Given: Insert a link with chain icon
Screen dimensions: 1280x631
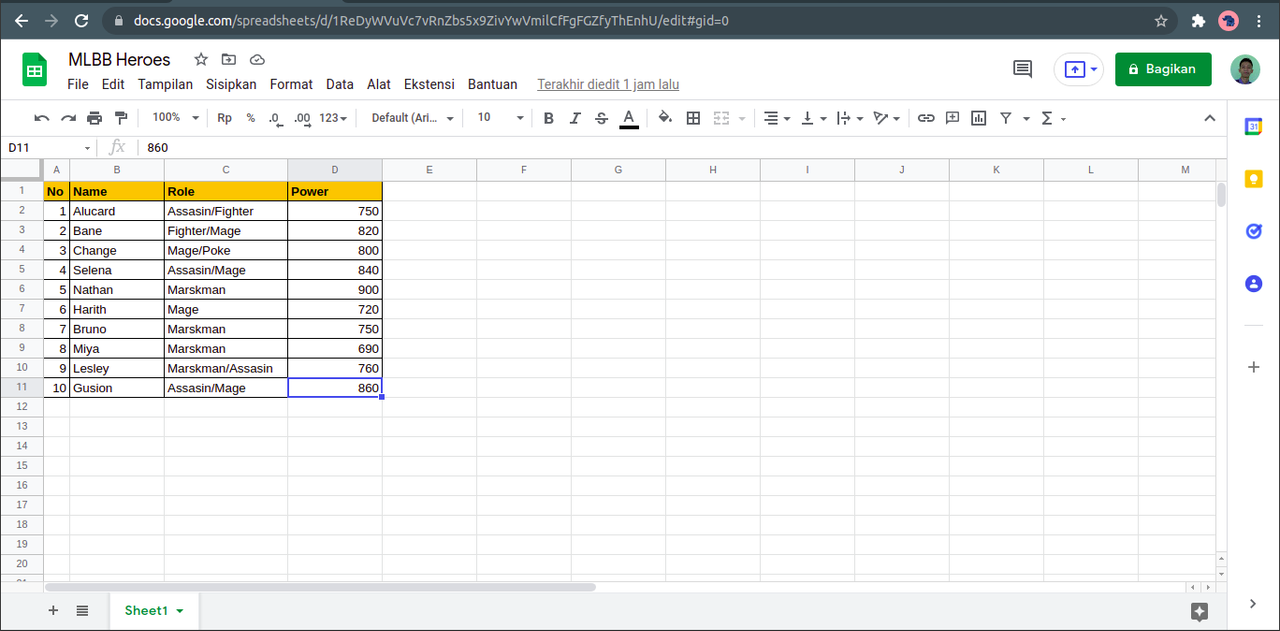Looking at the screenshot, I should 926,118.
